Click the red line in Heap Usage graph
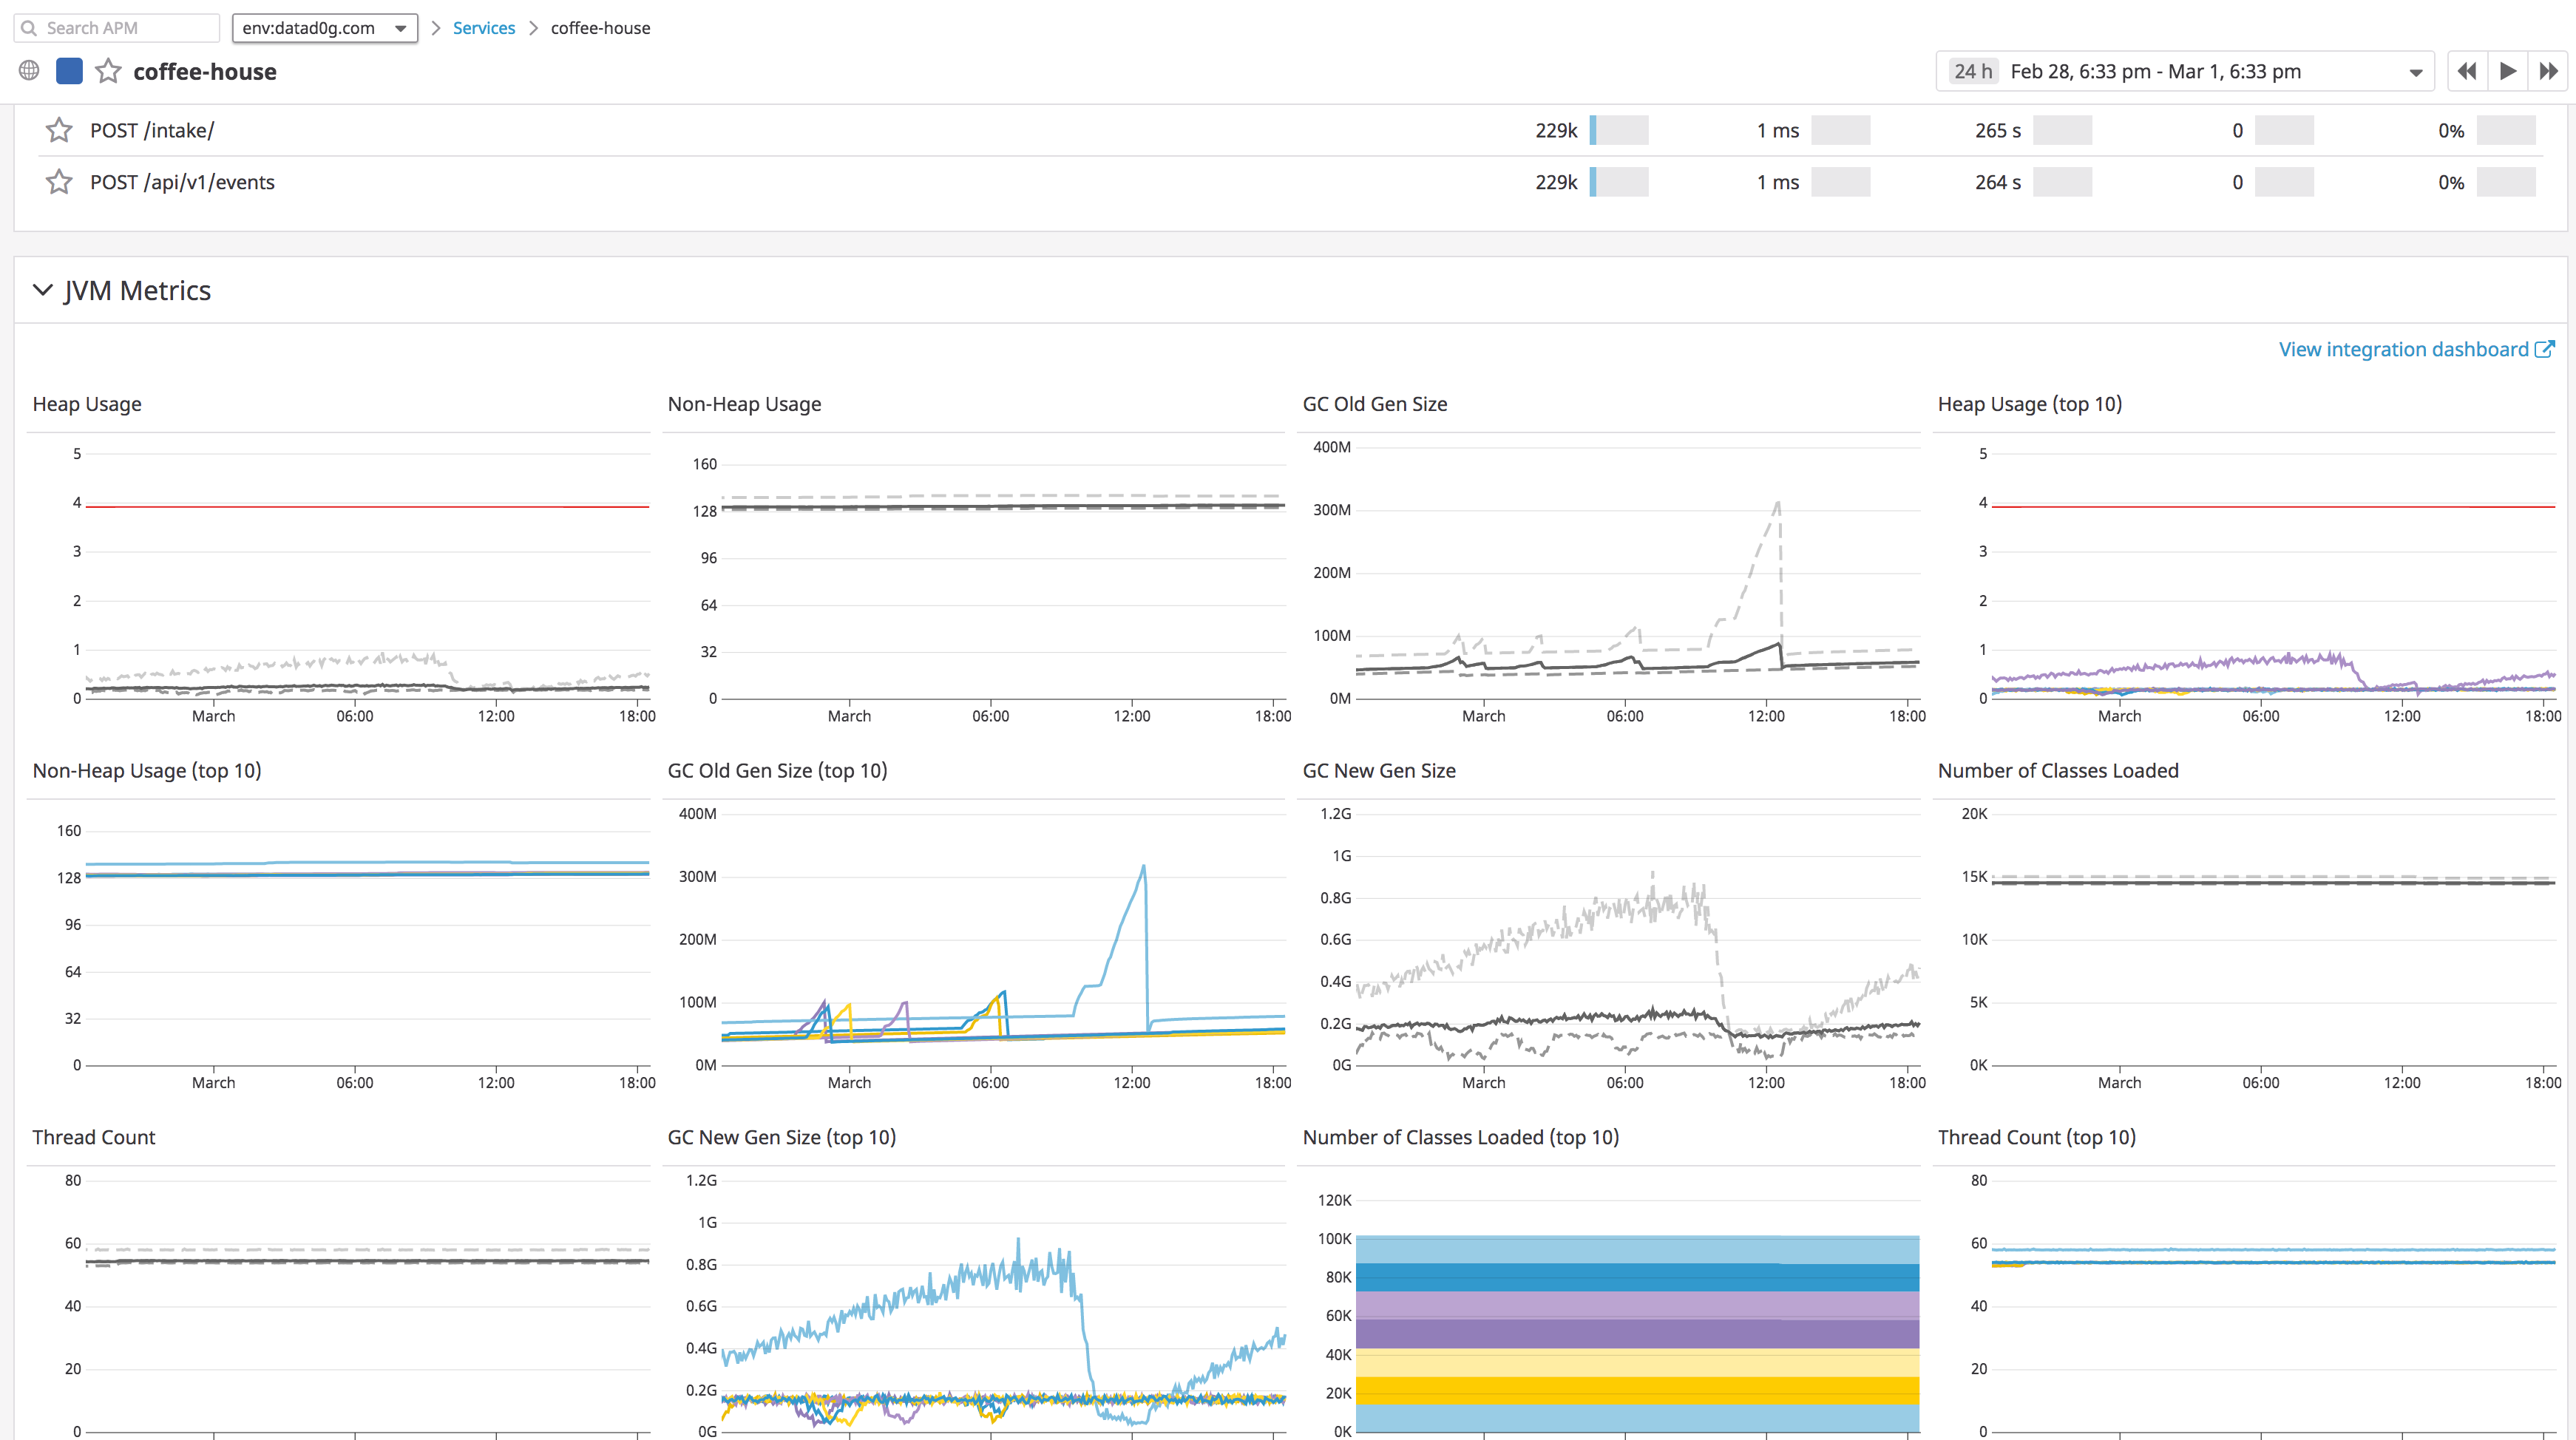Viewport: 2576px width, 1440px height. pos(367,507)
